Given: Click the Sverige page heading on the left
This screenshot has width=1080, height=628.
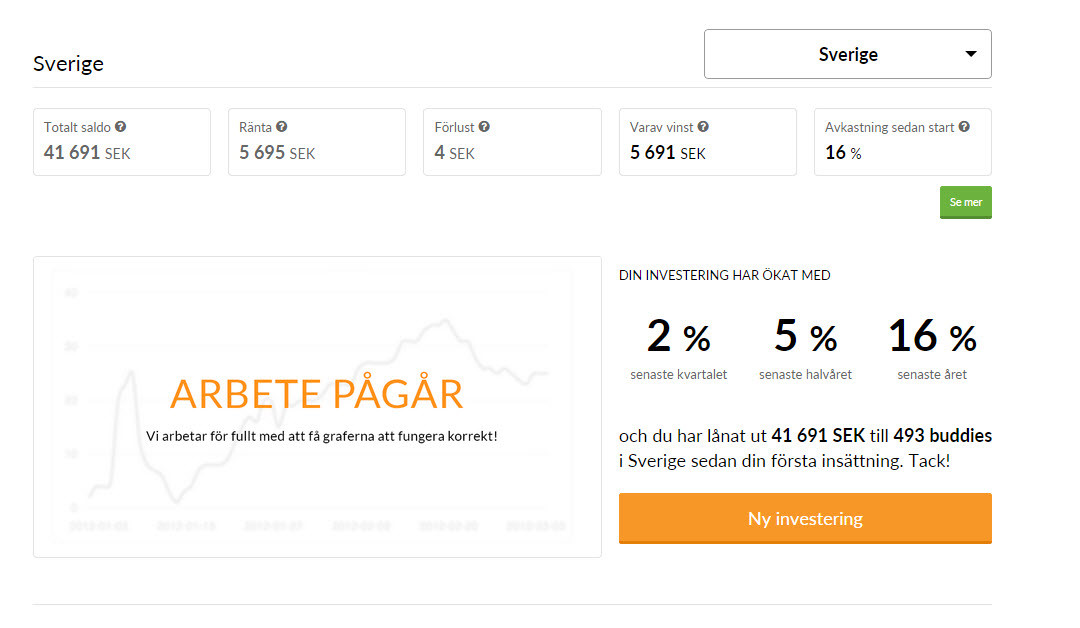Looking at the screenshot, I should 68,64.
